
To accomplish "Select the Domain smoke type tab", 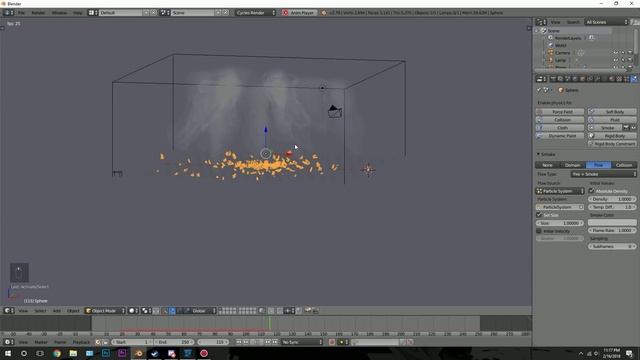I will (573, 165).
